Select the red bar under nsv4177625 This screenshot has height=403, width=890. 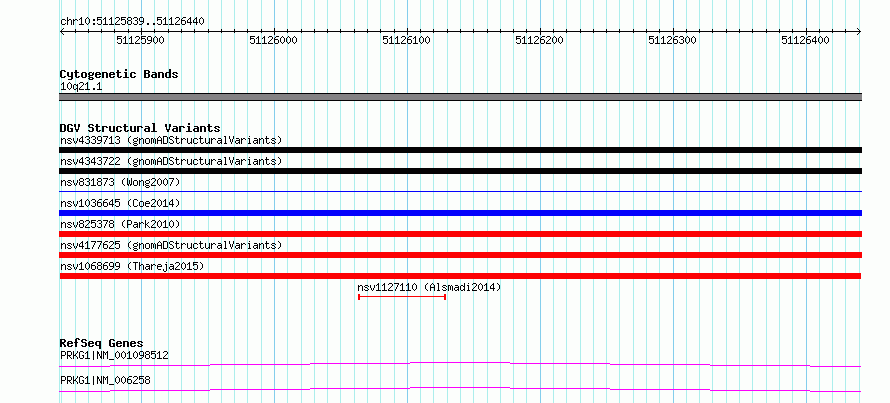pos(460,255)
